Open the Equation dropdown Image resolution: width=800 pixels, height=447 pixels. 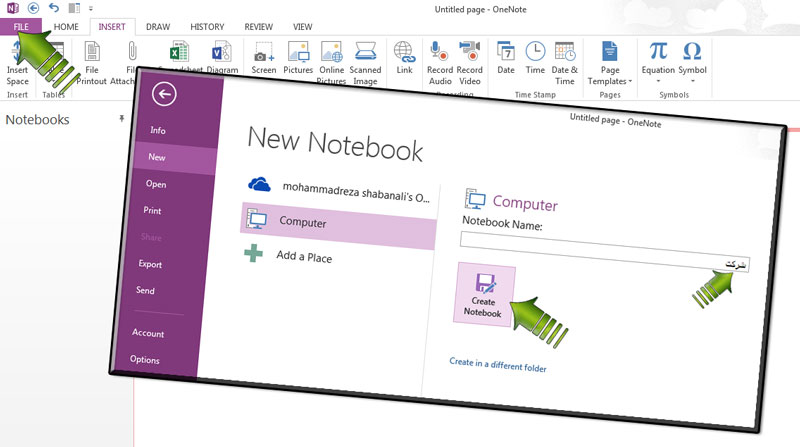(658, 62)
